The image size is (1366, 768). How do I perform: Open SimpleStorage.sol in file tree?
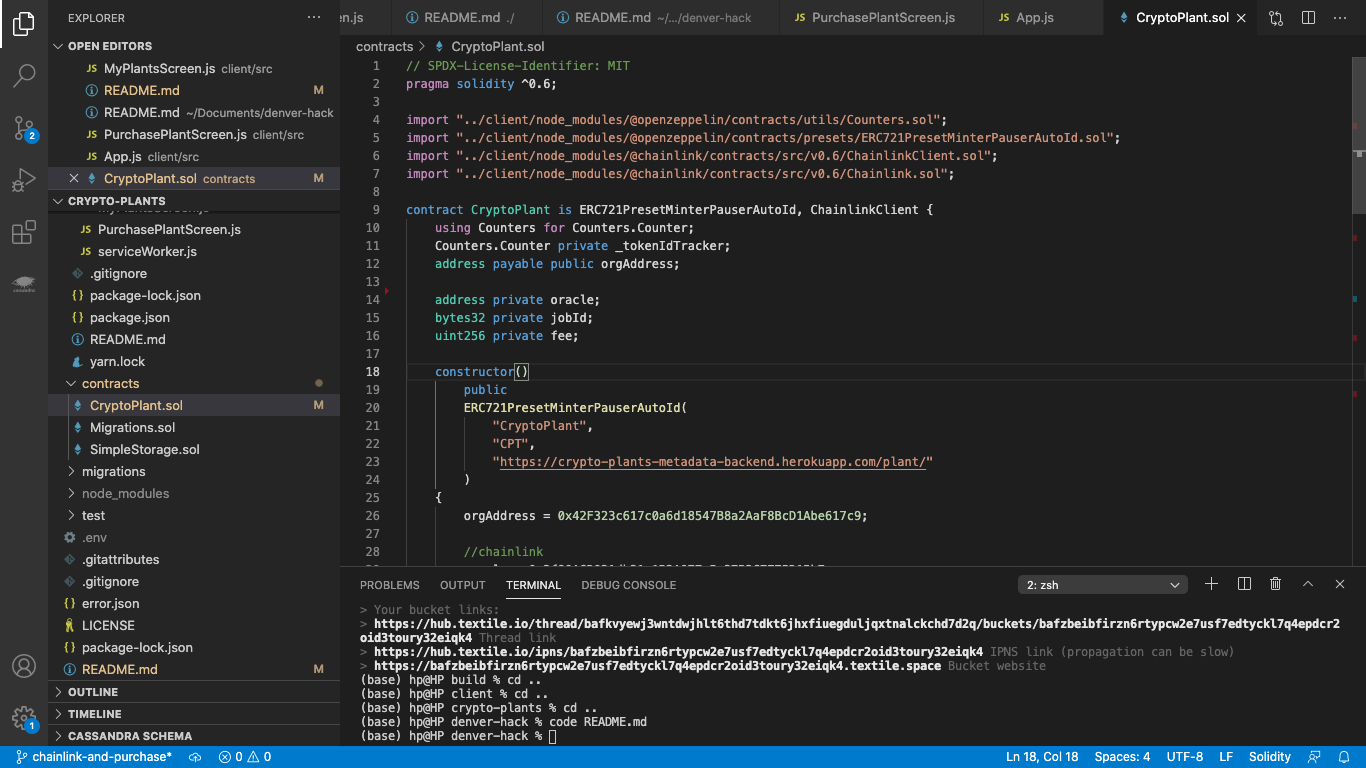(194, 449)
